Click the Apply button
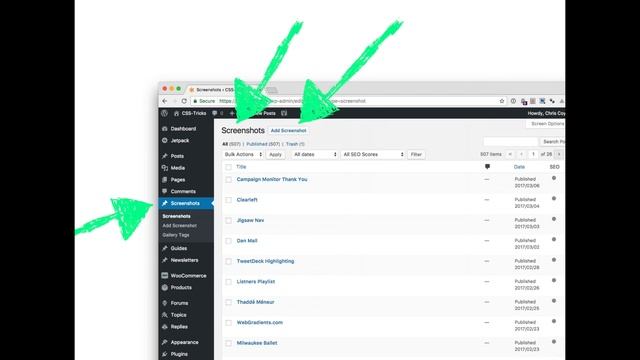The image size is (640, 360). [276, 155]
